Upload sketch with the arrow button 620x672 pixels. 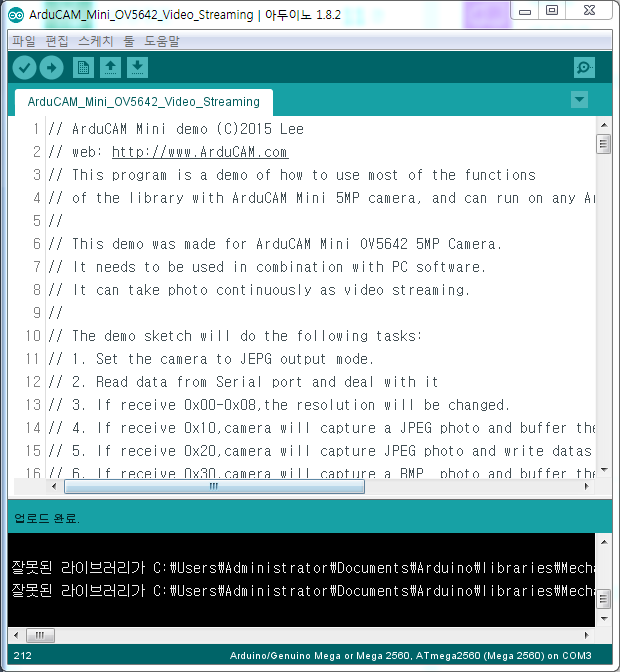[51, 68]
